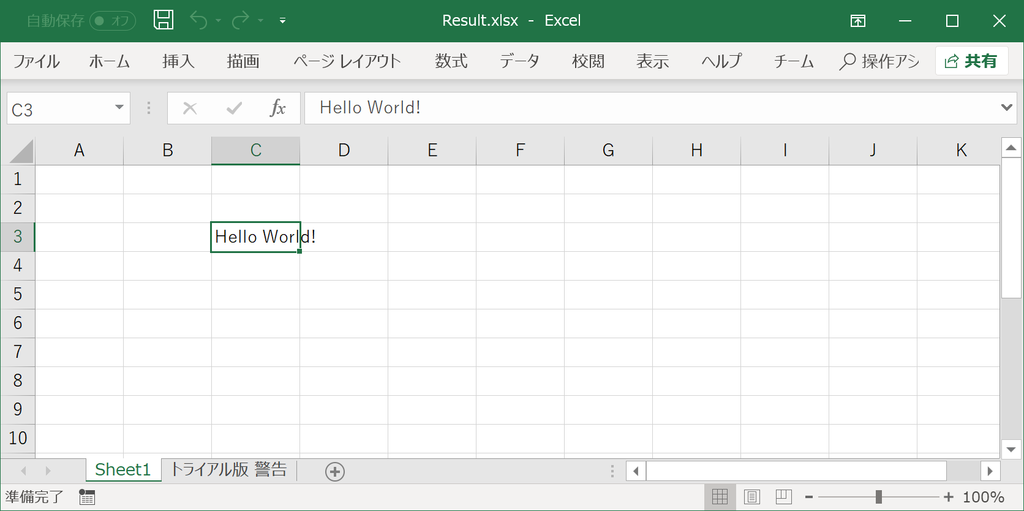The height and width of the screenshot is (511, 1024).
Task: Switch to Page Layout view icon
Action: [x=752, y=497]
